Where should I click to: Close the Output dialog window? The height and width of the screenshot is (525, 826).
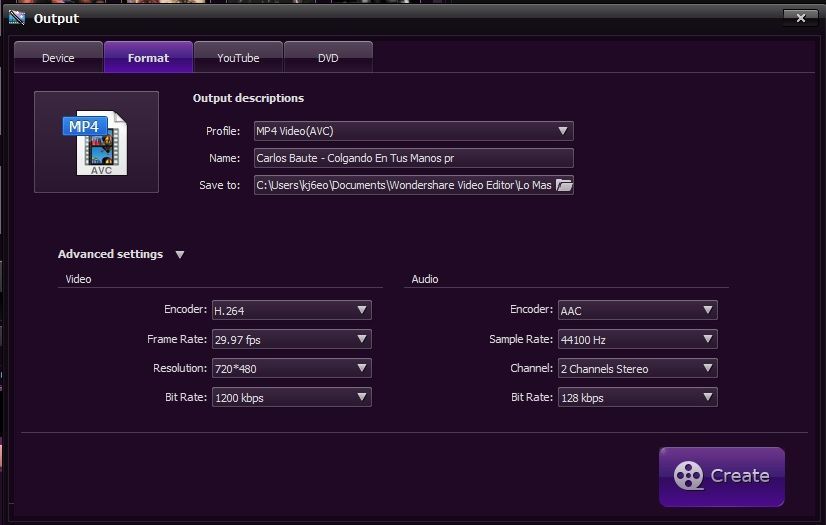pos(799,17)
